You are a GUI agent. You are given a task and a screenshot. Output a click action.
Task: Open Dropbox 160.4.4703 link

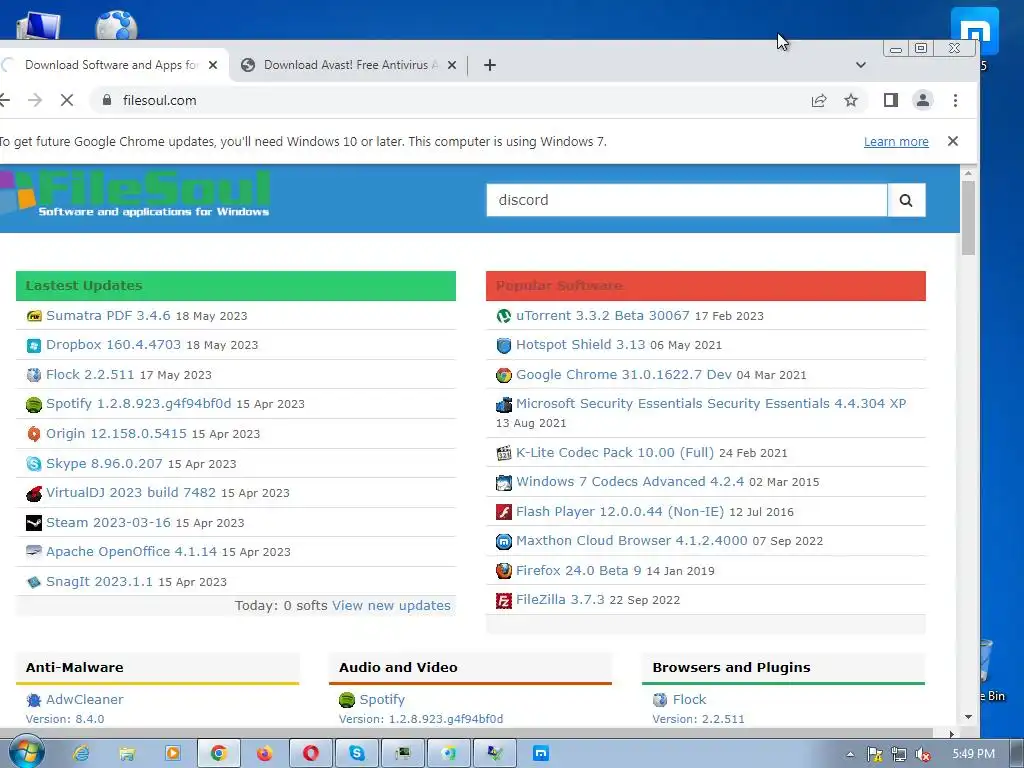tap(114, 345)
